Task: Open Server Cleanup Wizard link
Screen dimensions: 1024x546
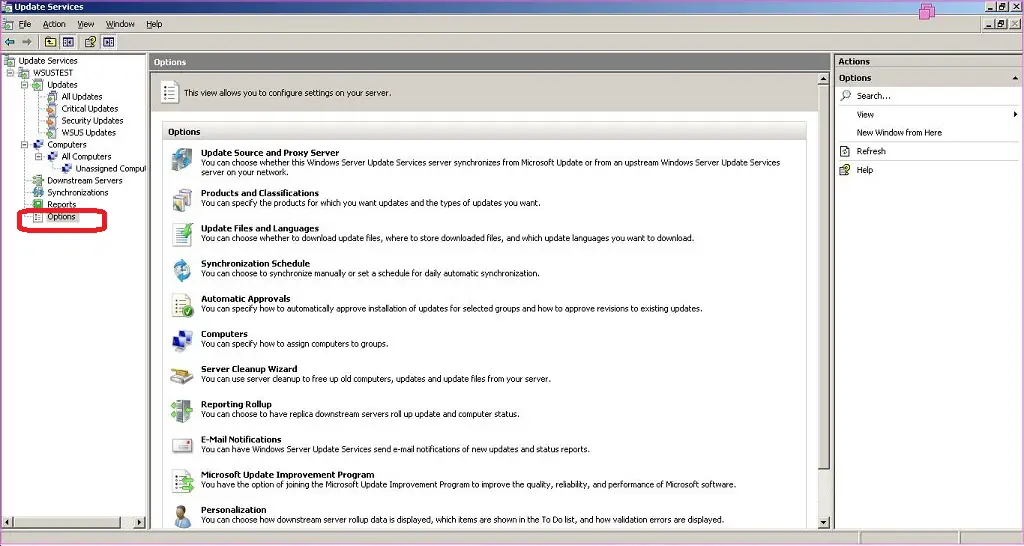Action: pos(249,369)
